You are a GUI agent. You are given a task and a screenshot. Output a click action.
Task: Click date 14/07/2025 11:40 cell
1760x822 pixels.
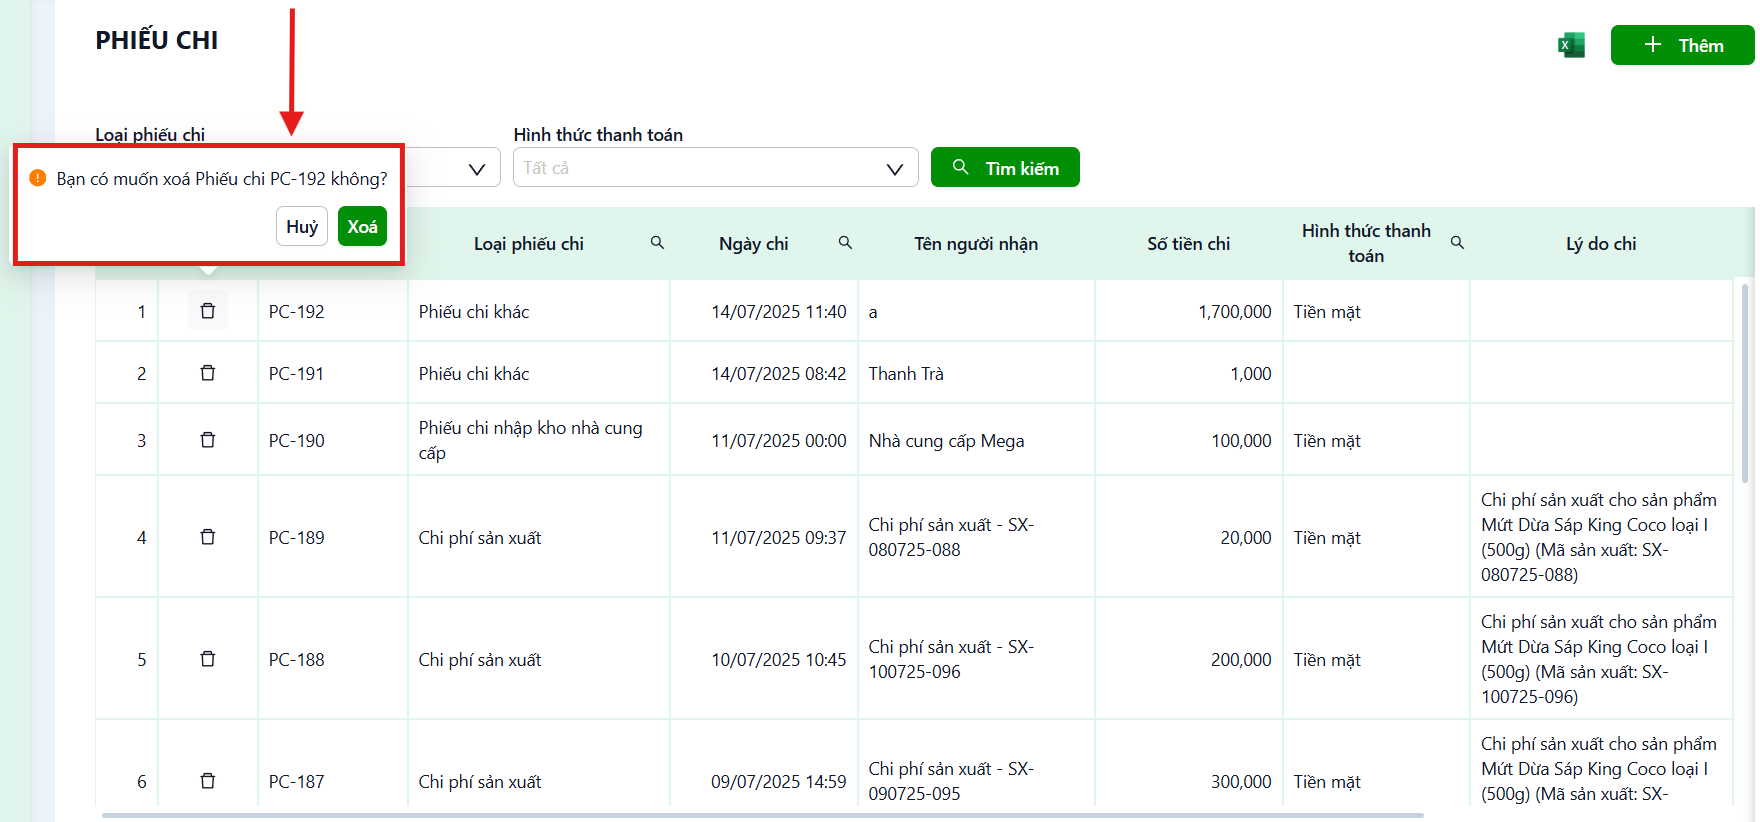coord(764,311)
